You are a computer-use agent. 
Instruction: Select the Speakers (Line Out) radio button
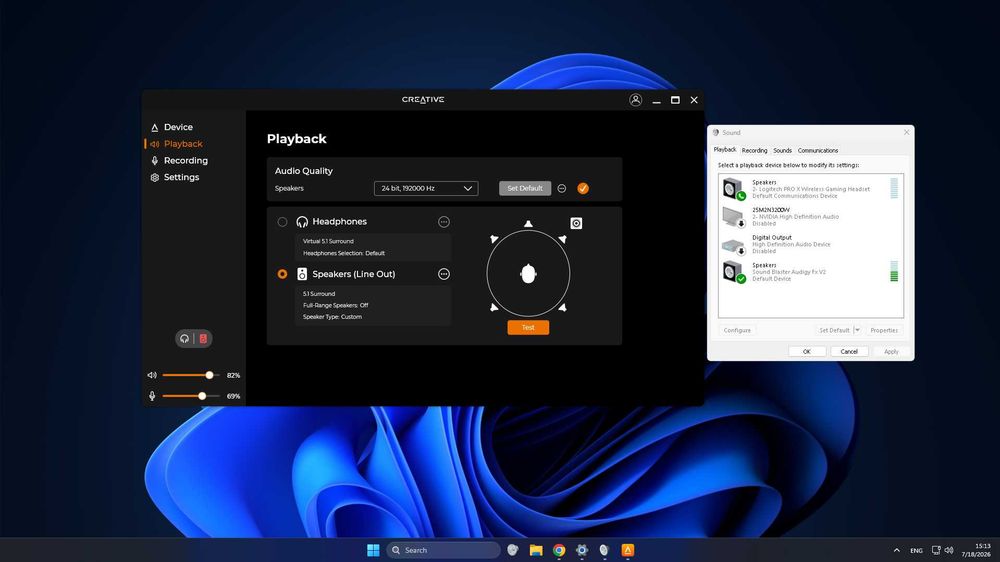tap(282, 274)
